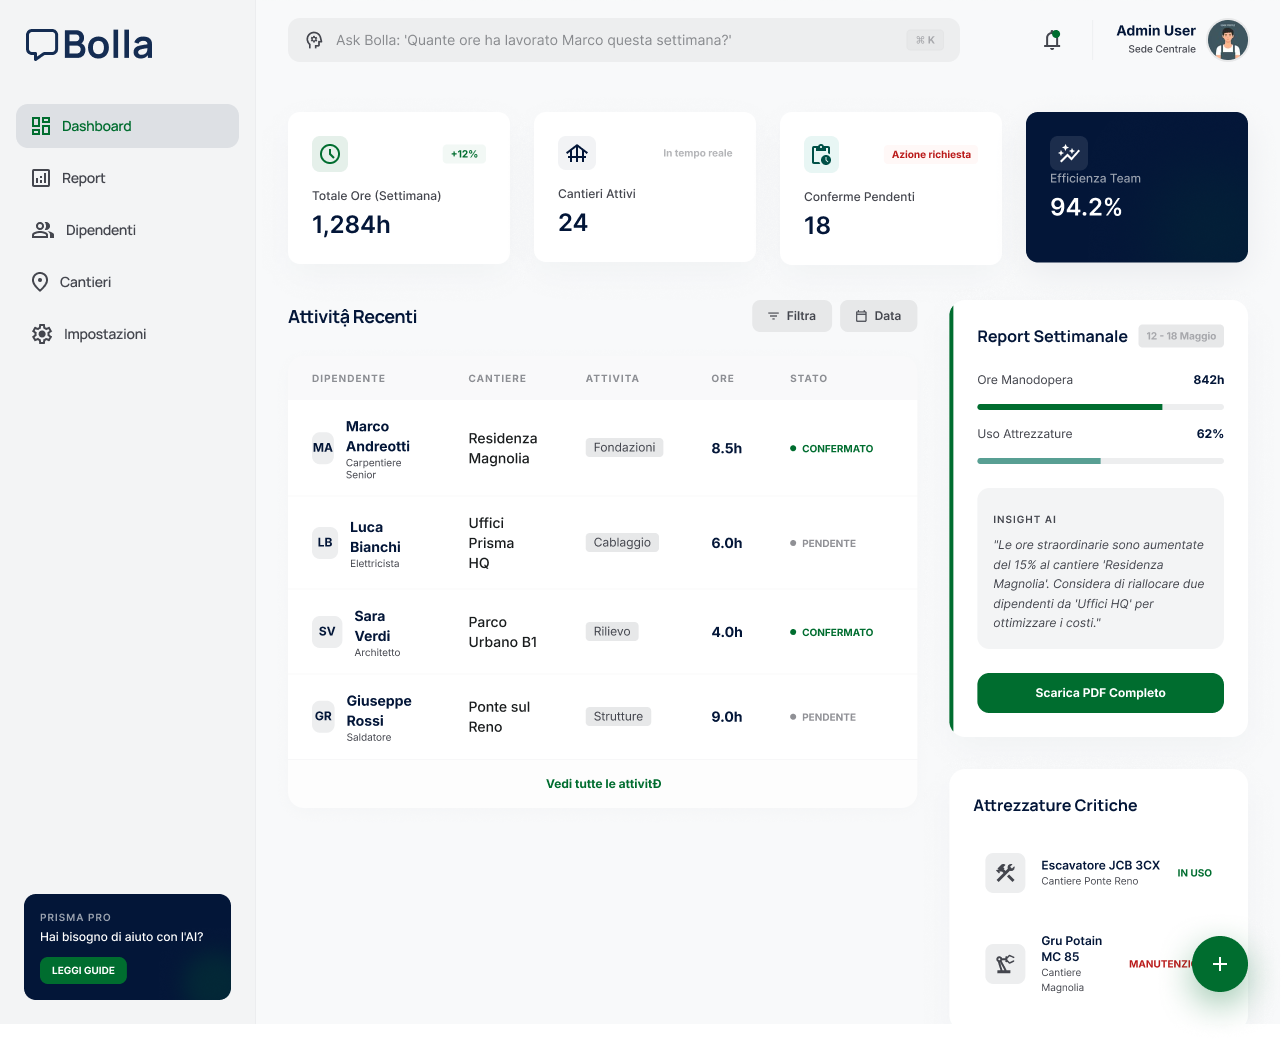Screen dimensions: 1288x1044
Task: Click the Gru Potain MC 85 item
Action: click(x=1100, y=964)
